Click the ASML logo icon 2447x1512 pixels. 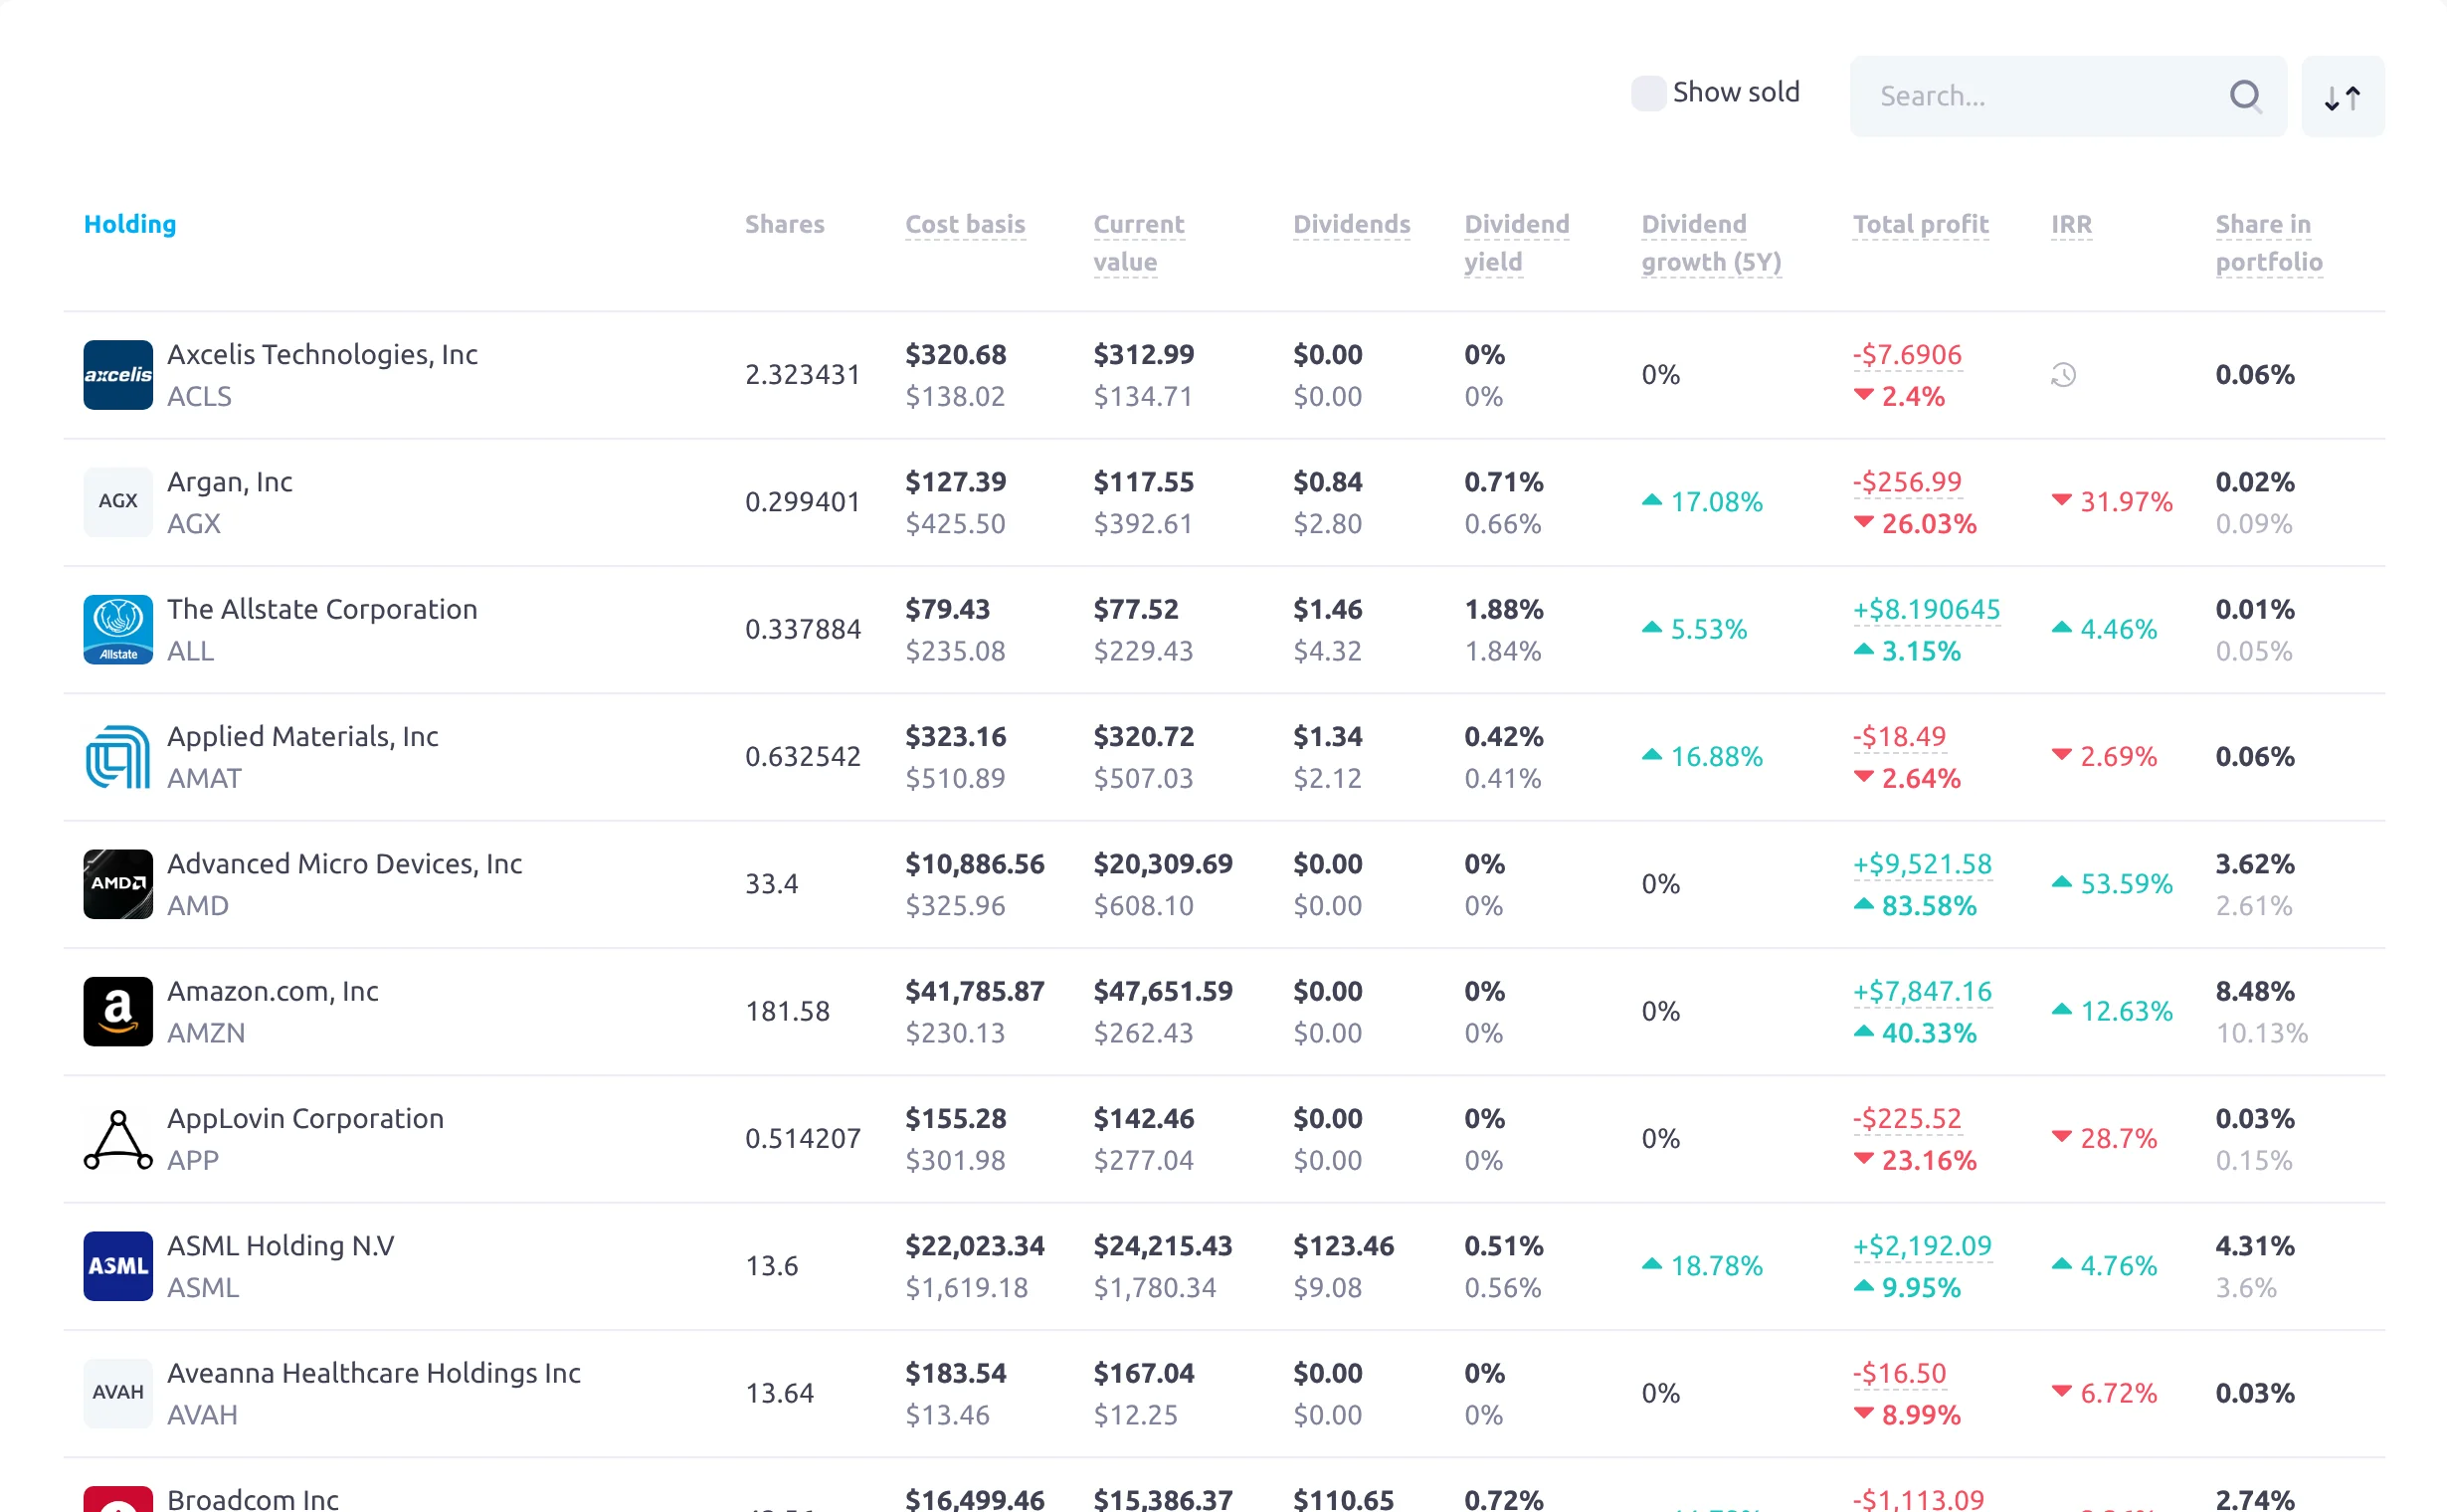coord(118,1266)
